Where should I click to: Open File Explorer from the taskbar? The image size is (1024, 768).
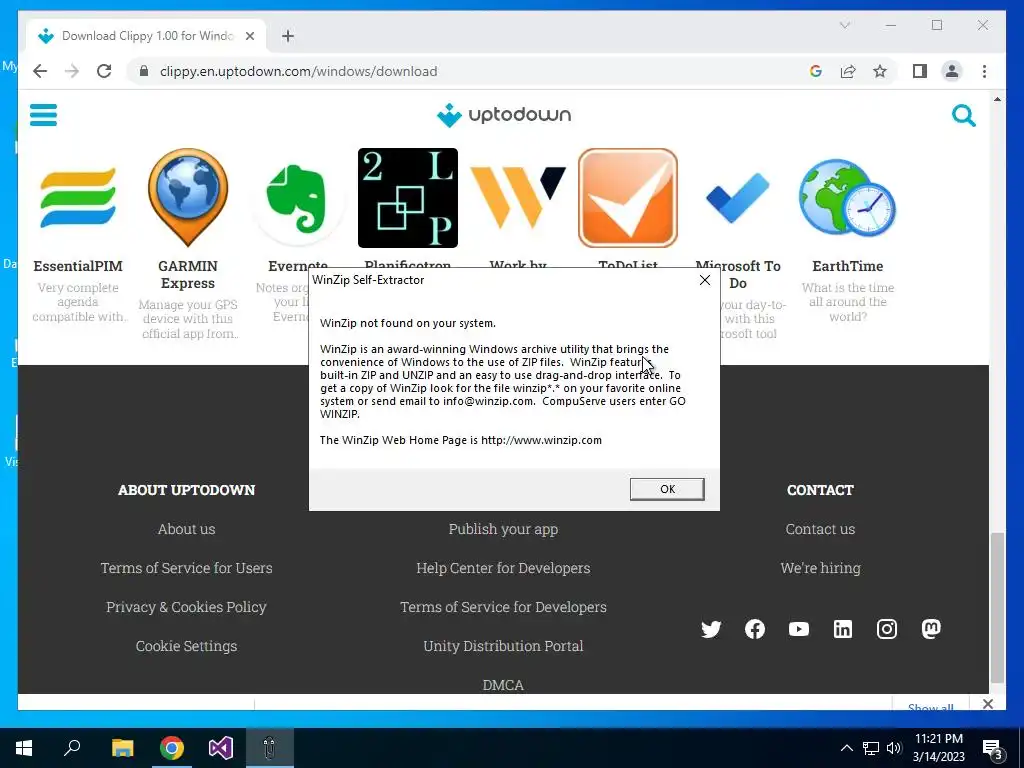[122, 748]
